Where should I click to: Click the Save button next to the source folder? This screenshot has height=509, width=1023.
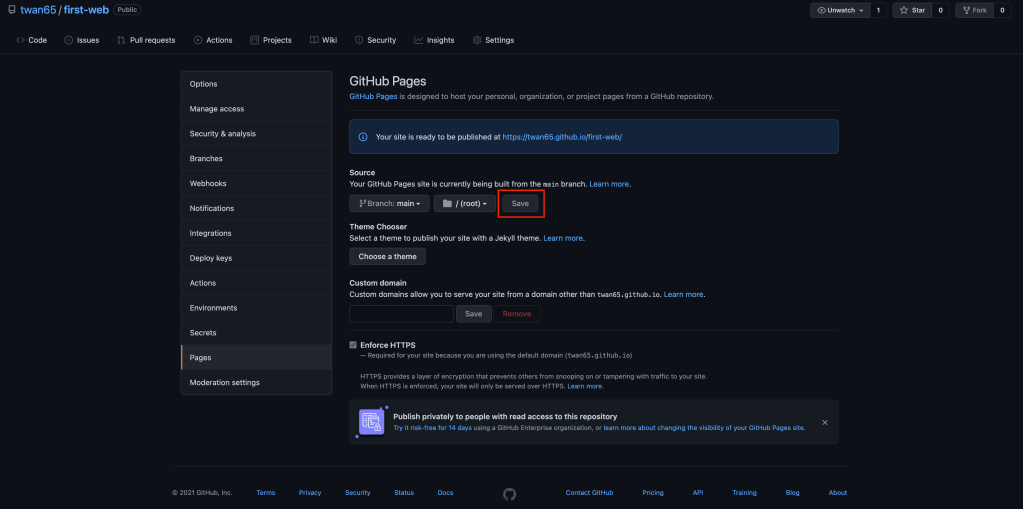click(520, 203)
